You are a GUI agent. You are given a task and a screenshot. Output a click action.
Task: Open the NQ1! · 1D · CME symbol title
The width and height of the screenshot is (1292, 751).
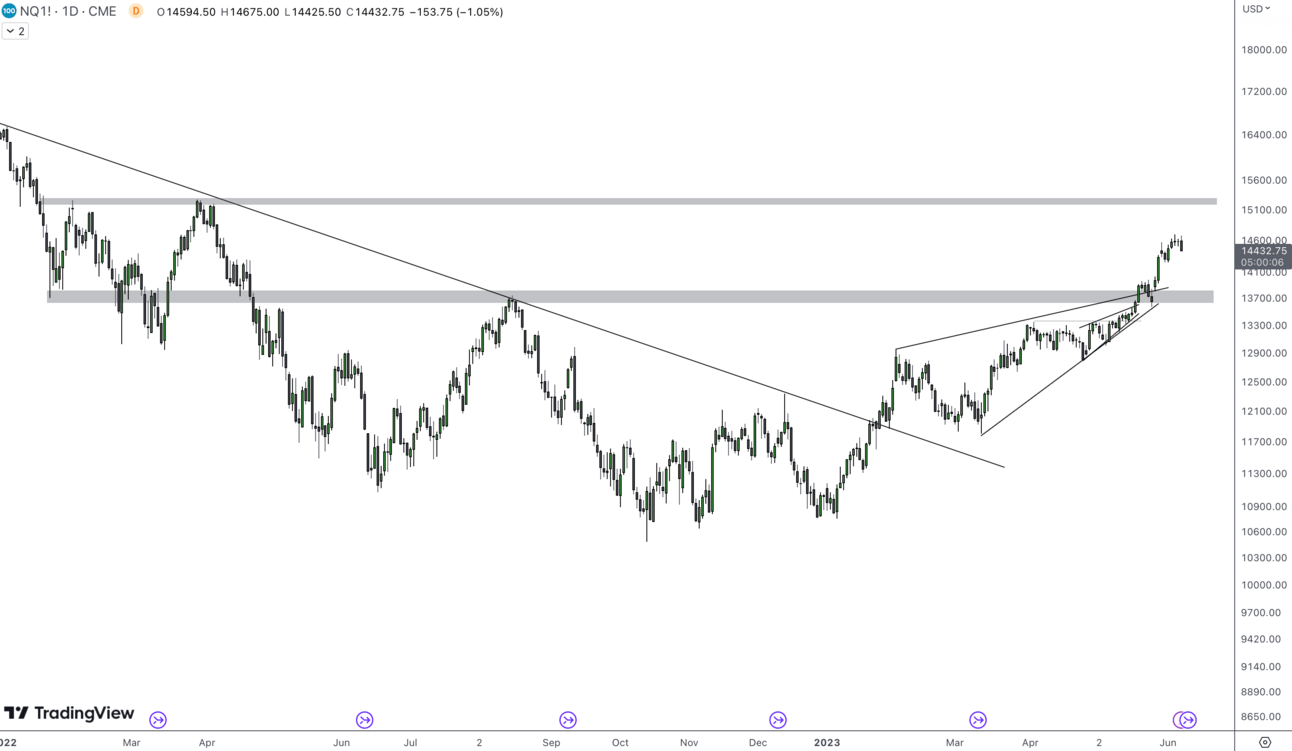70,12
